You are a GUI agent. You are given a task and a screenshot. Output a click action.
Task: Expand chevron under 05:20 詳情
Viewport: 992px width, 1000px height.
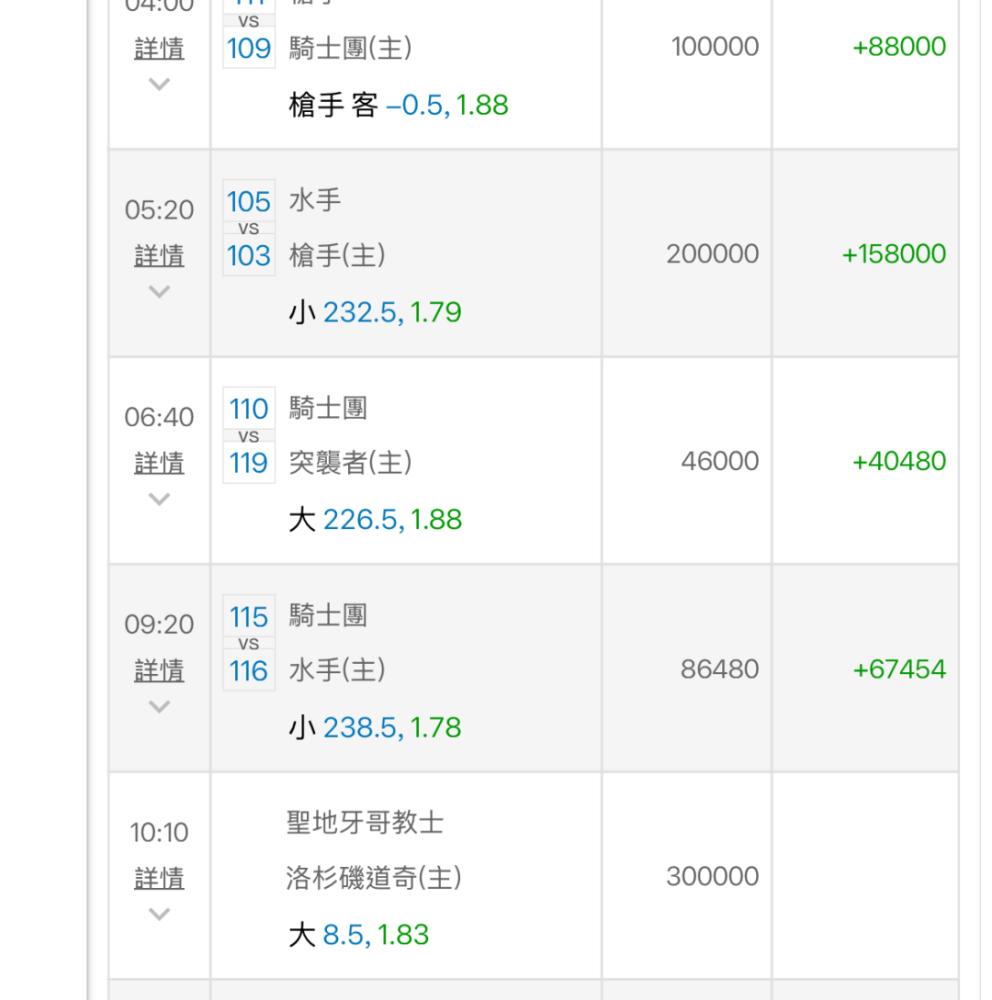pos(159,292)
